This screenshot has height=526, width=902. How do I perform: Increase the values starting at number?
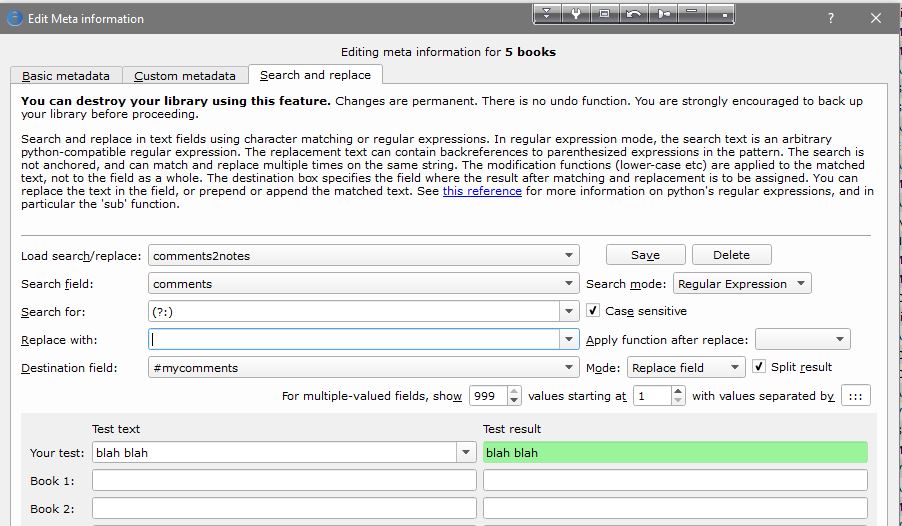678,391
